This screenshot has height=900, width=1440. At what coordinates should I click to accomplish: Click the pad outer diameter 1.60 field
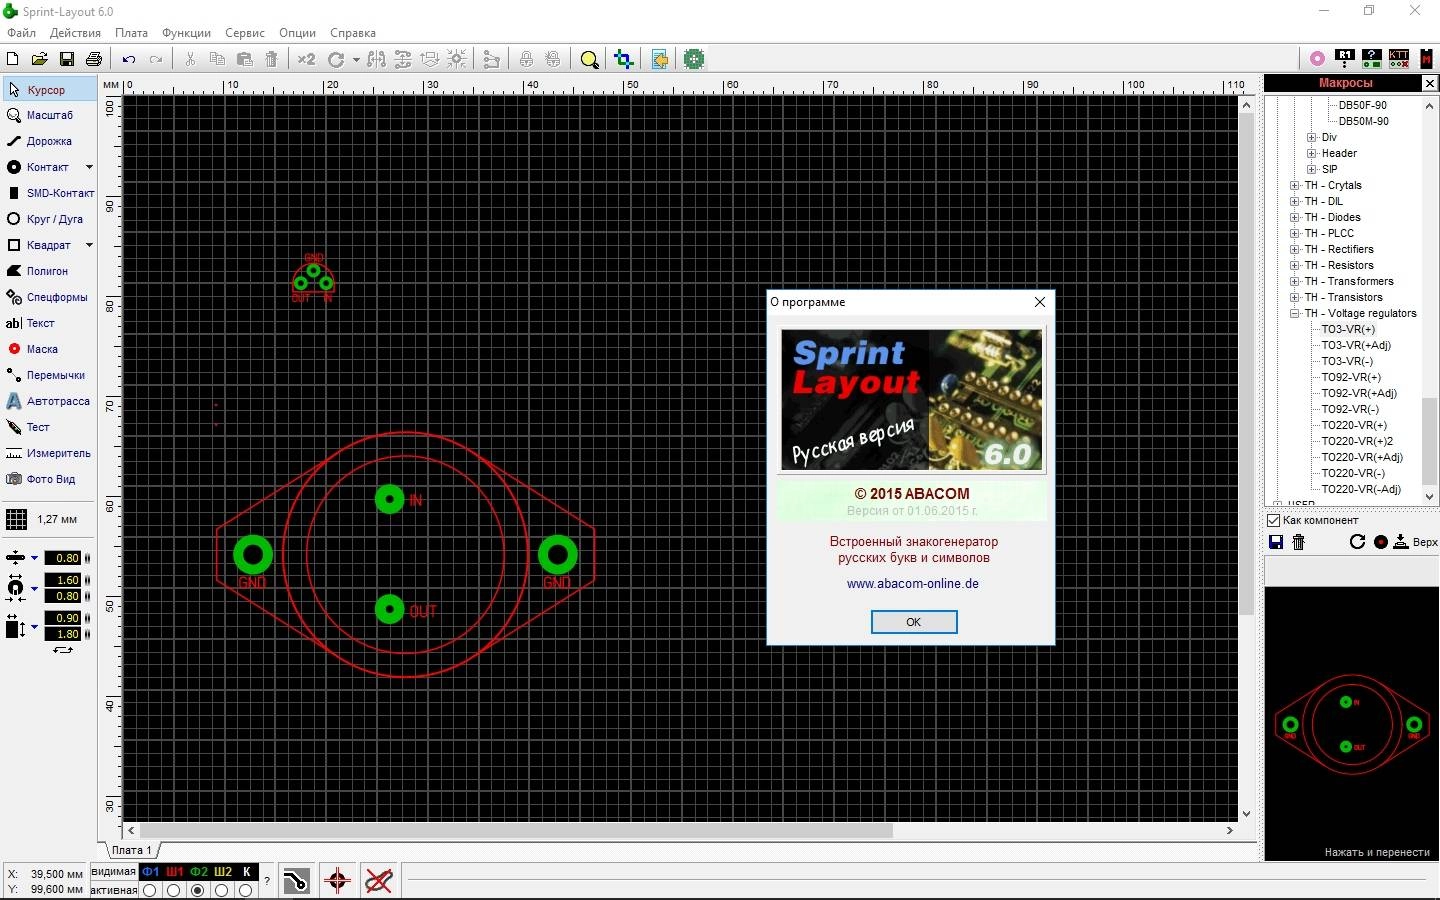64,580
